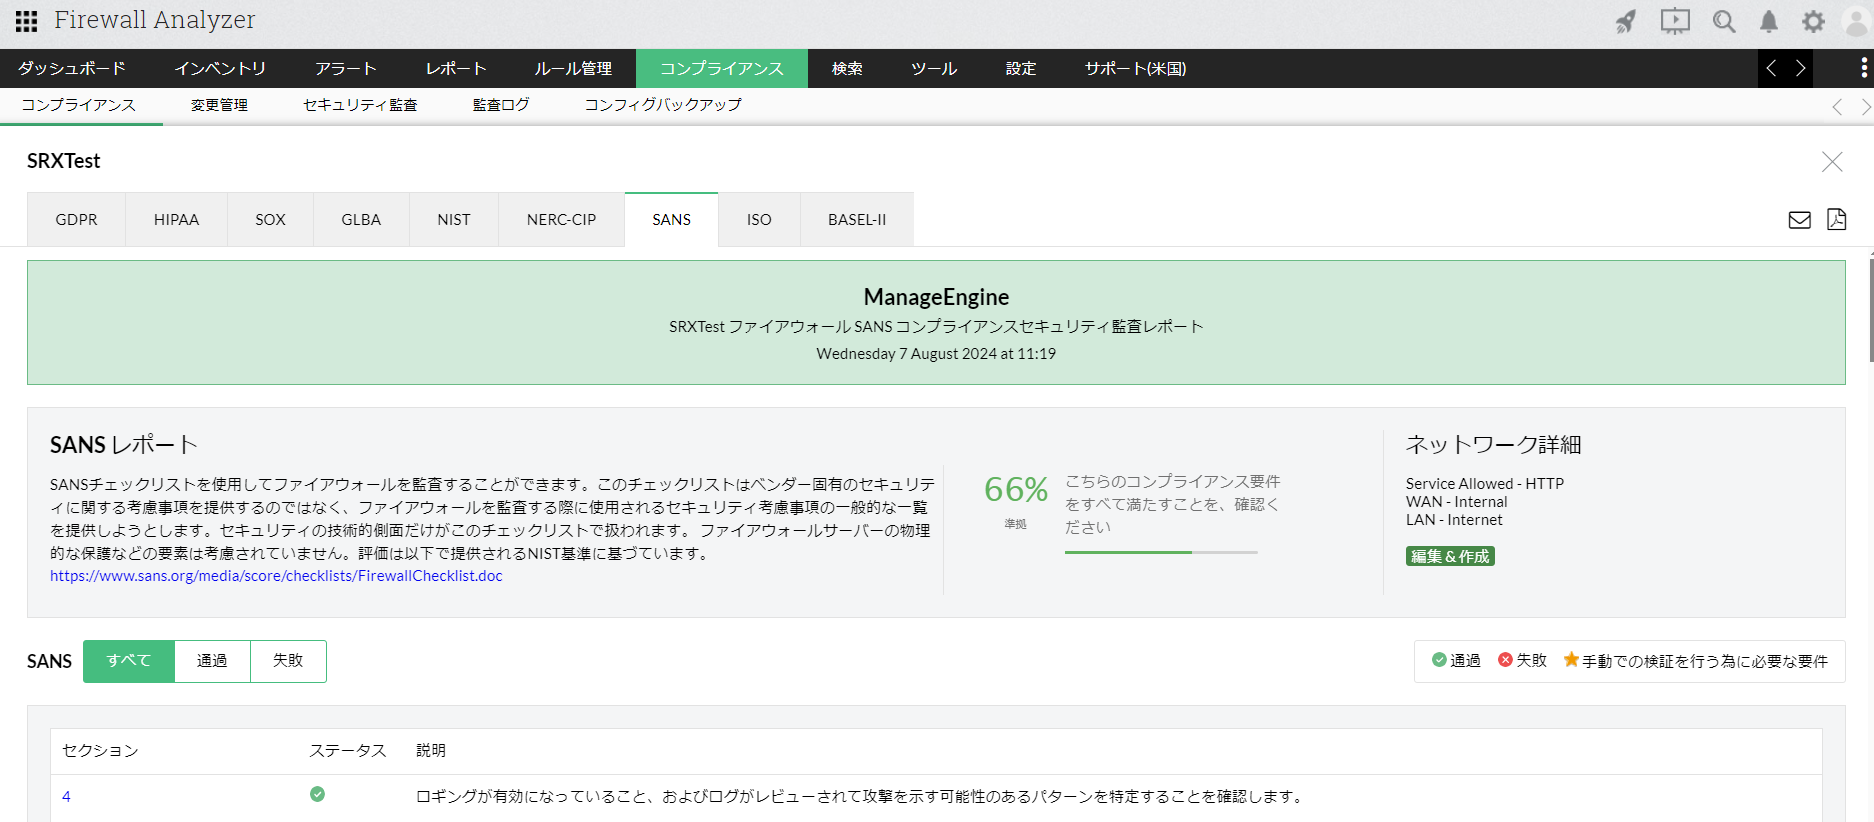Open the ツール menu

[934, 68]
